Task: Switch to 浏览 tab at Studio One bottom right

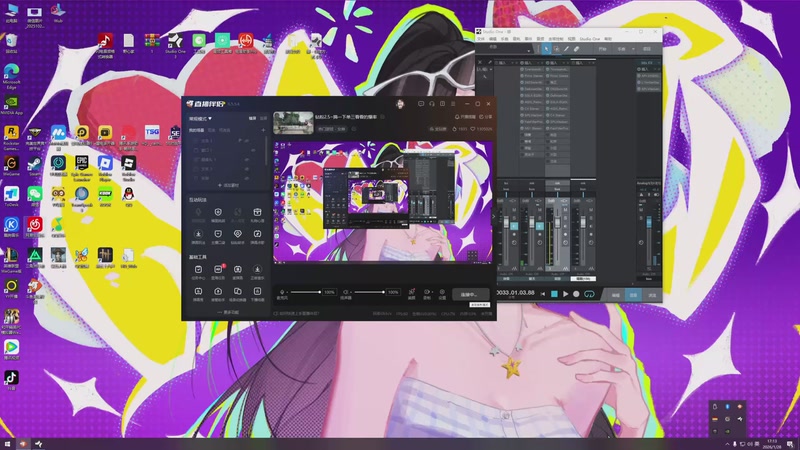Action: 652,295
